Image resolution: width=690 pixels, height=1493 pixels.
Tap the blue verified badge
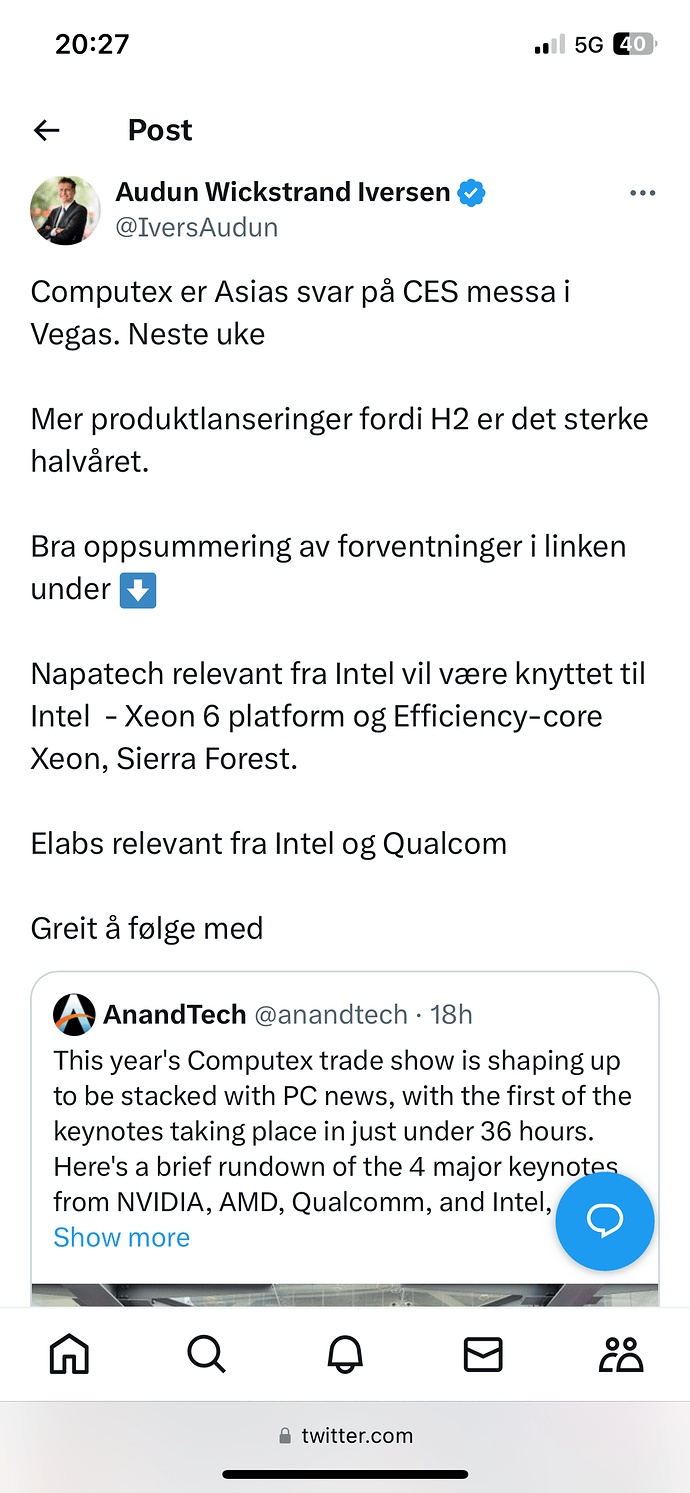471,192
